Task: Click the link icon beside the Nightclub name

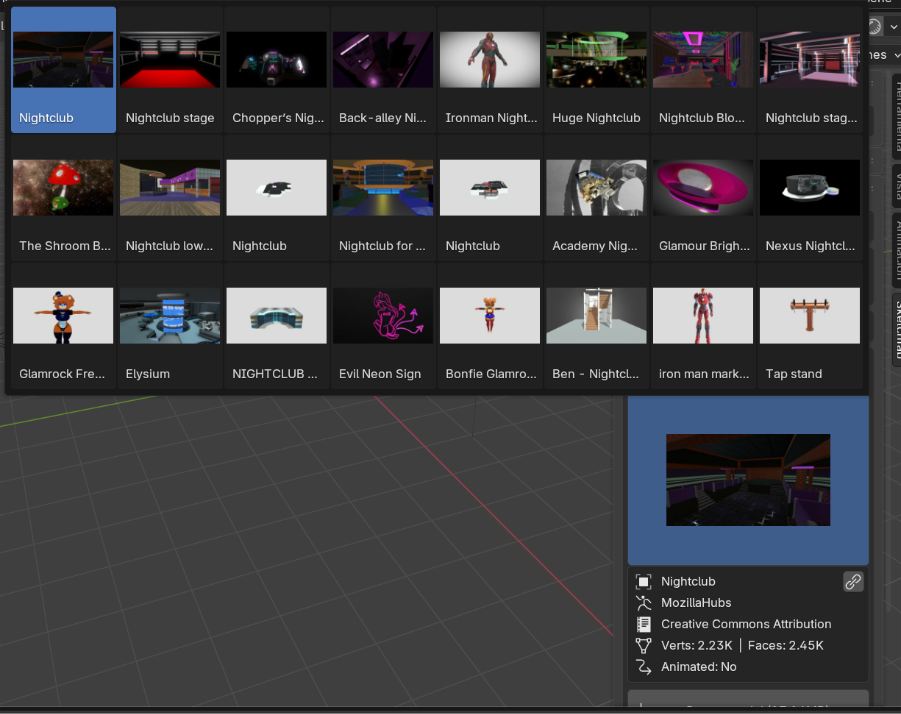Action: point(853,582)
